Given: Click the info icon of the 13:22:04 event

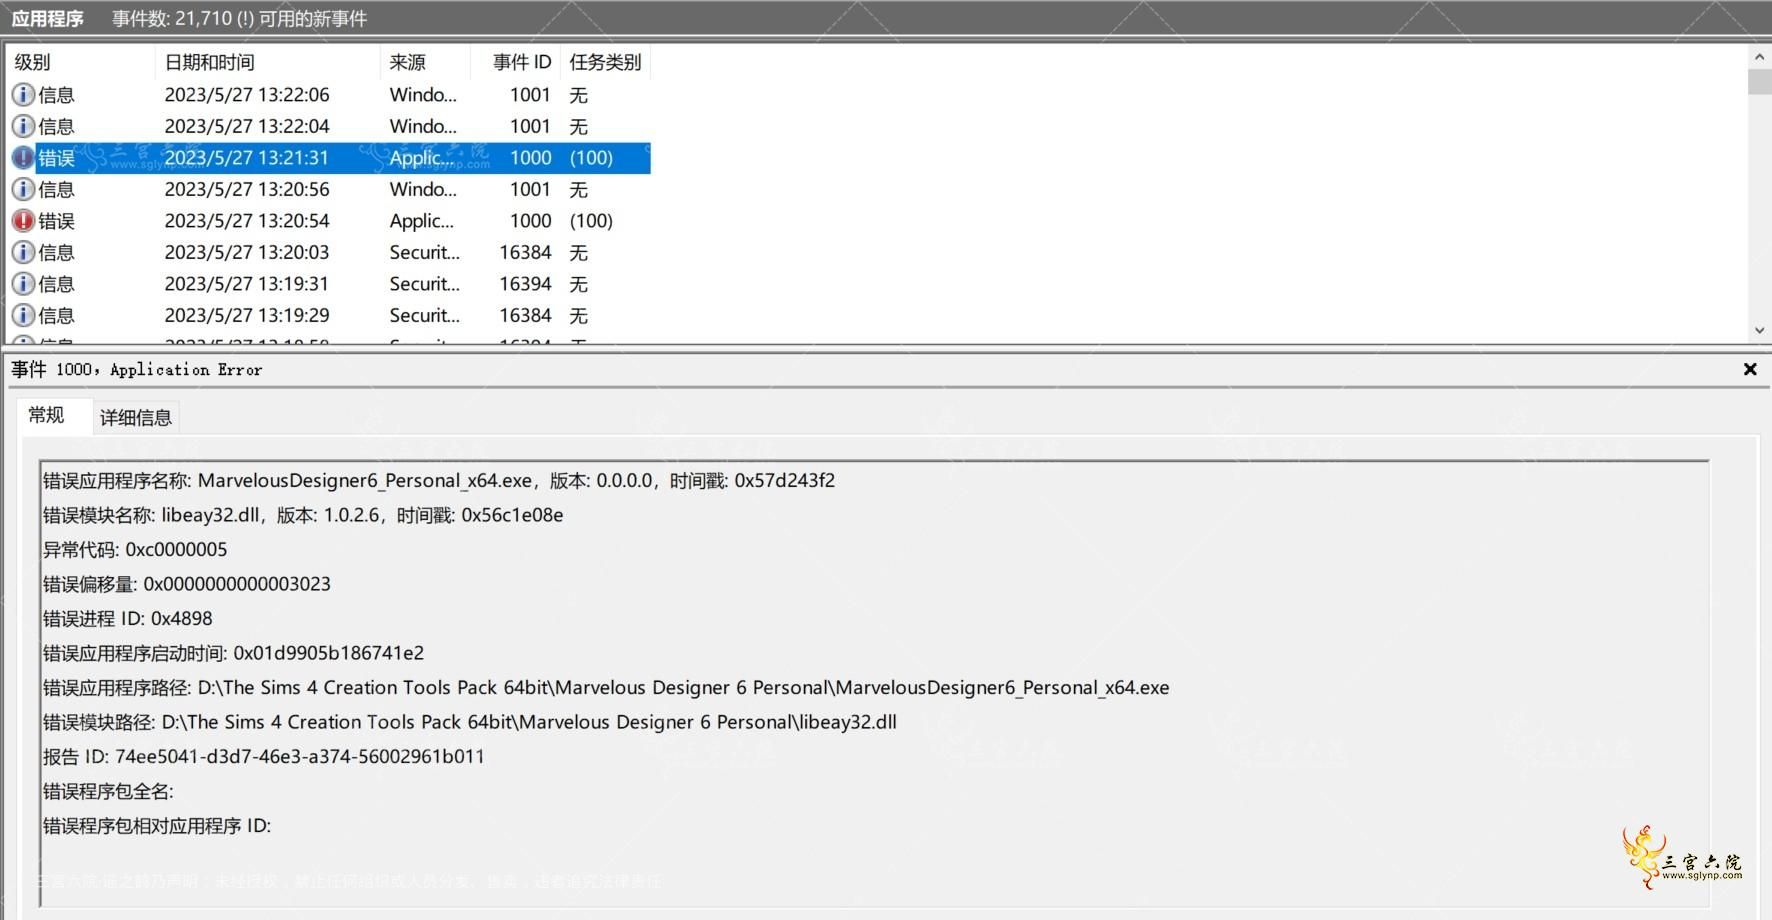Looking at the screenshot, I should point(23,127).
